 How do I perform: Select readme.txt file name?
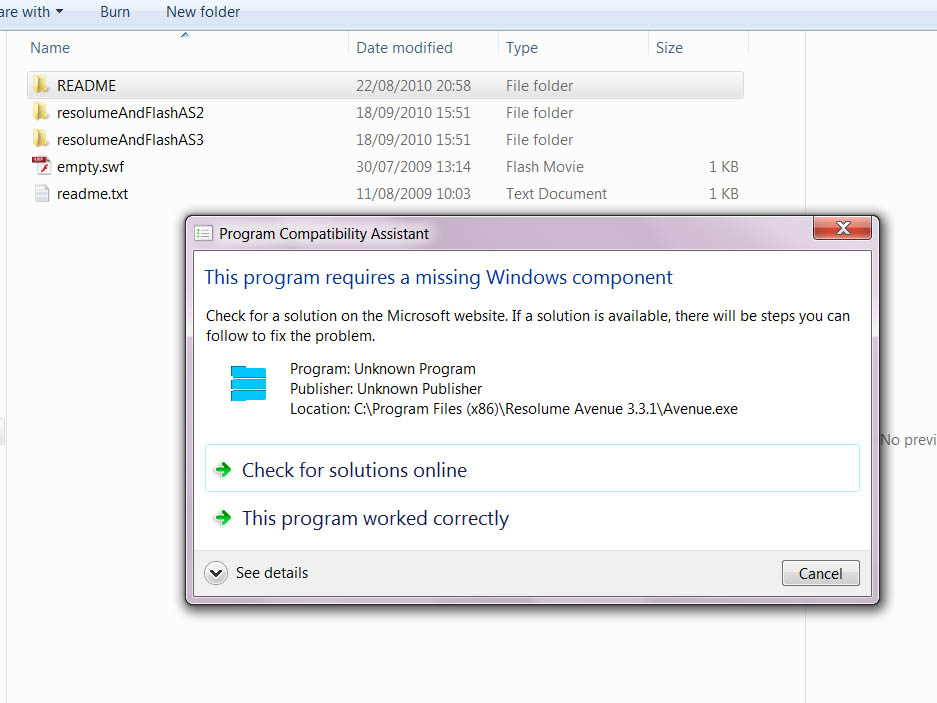[93, 194]
